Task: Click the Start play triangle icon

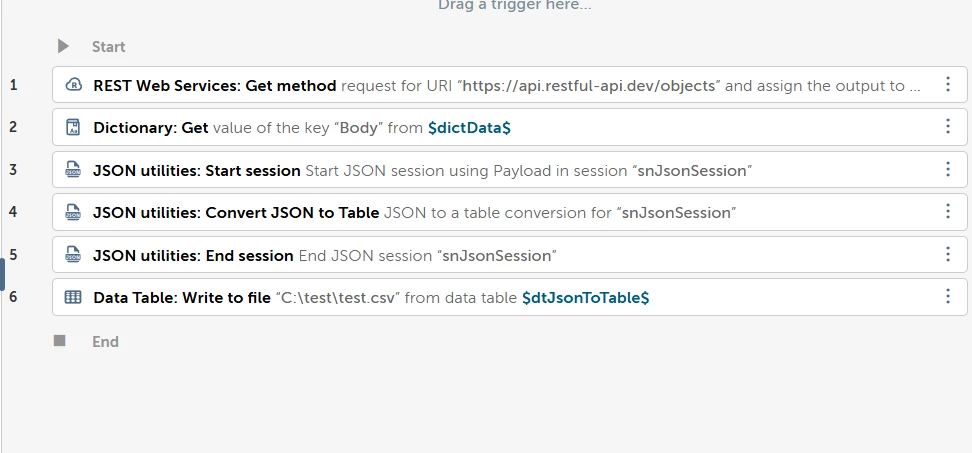Action: click(63, 46)
